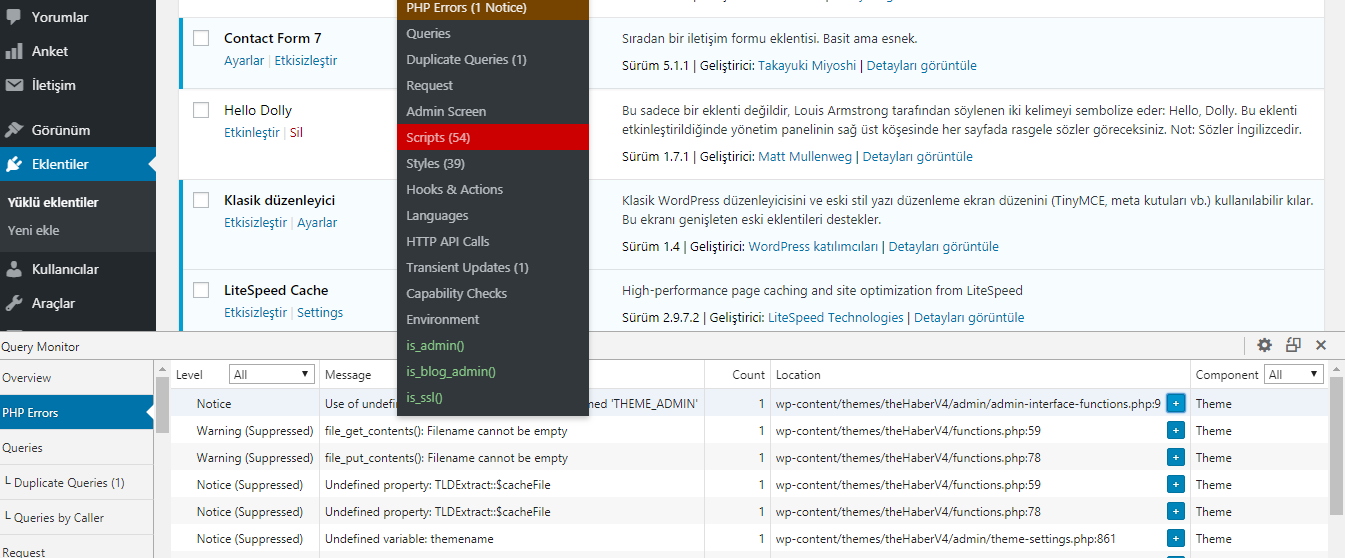Click is_blog_admin() conditional menu item
Viewport: 1345px width, 558px height.
pos(493,371)
